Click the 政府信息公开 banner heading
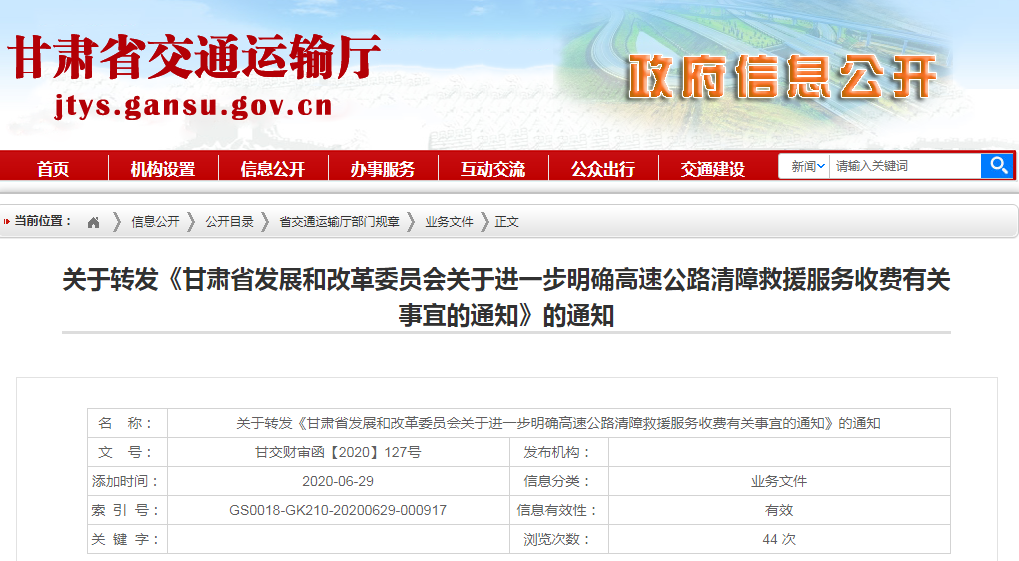 click(x=782, y=77)
